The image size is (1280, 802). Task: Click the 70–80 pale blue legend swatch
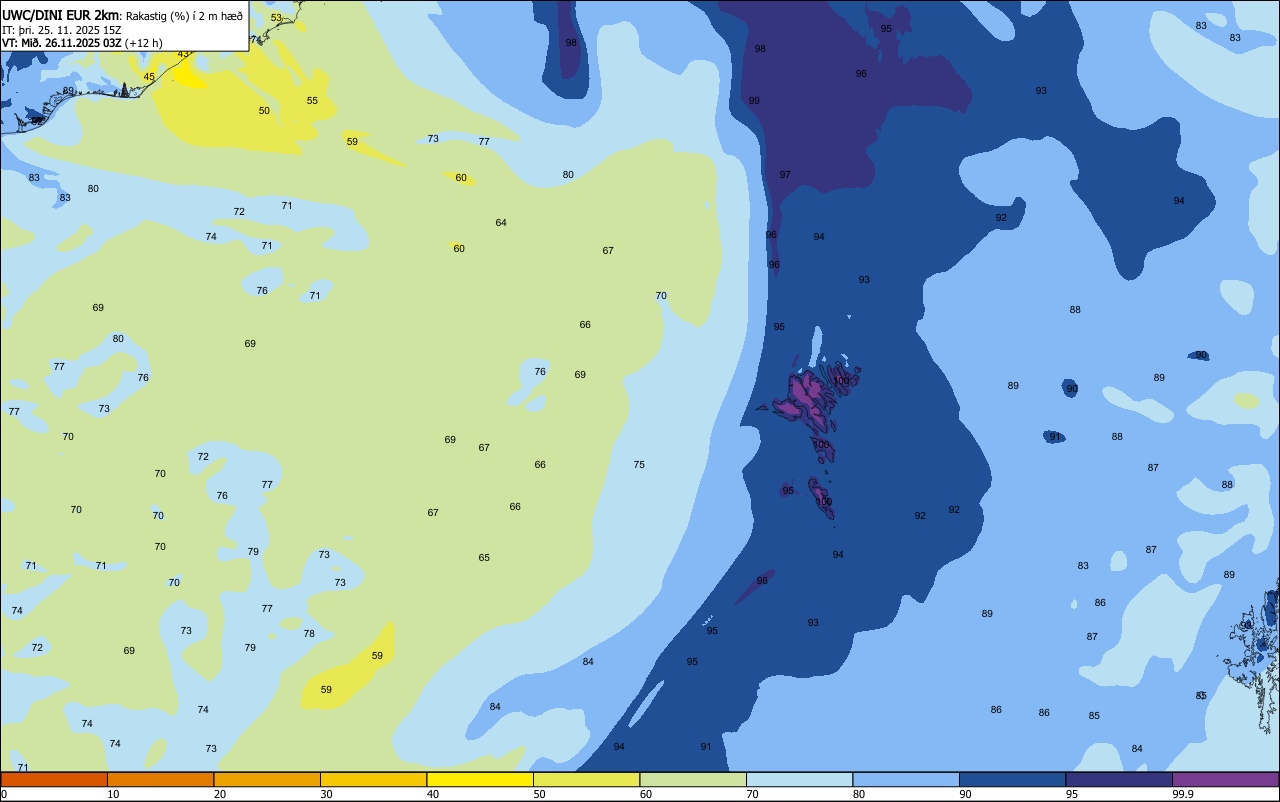[799, 779]
